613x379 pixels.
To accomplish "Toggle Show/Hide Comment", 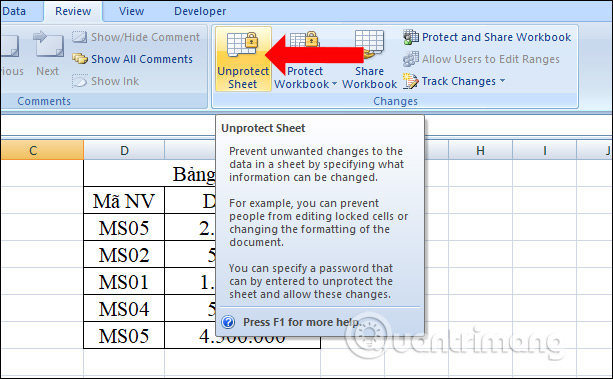I will coord(136,37).
